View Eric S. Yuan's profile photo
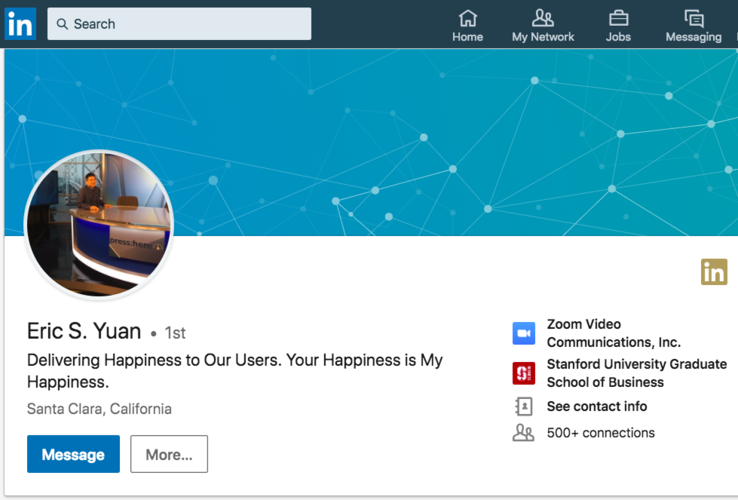The height and width of the screenshot is (500, 738). tap(99, 224)
